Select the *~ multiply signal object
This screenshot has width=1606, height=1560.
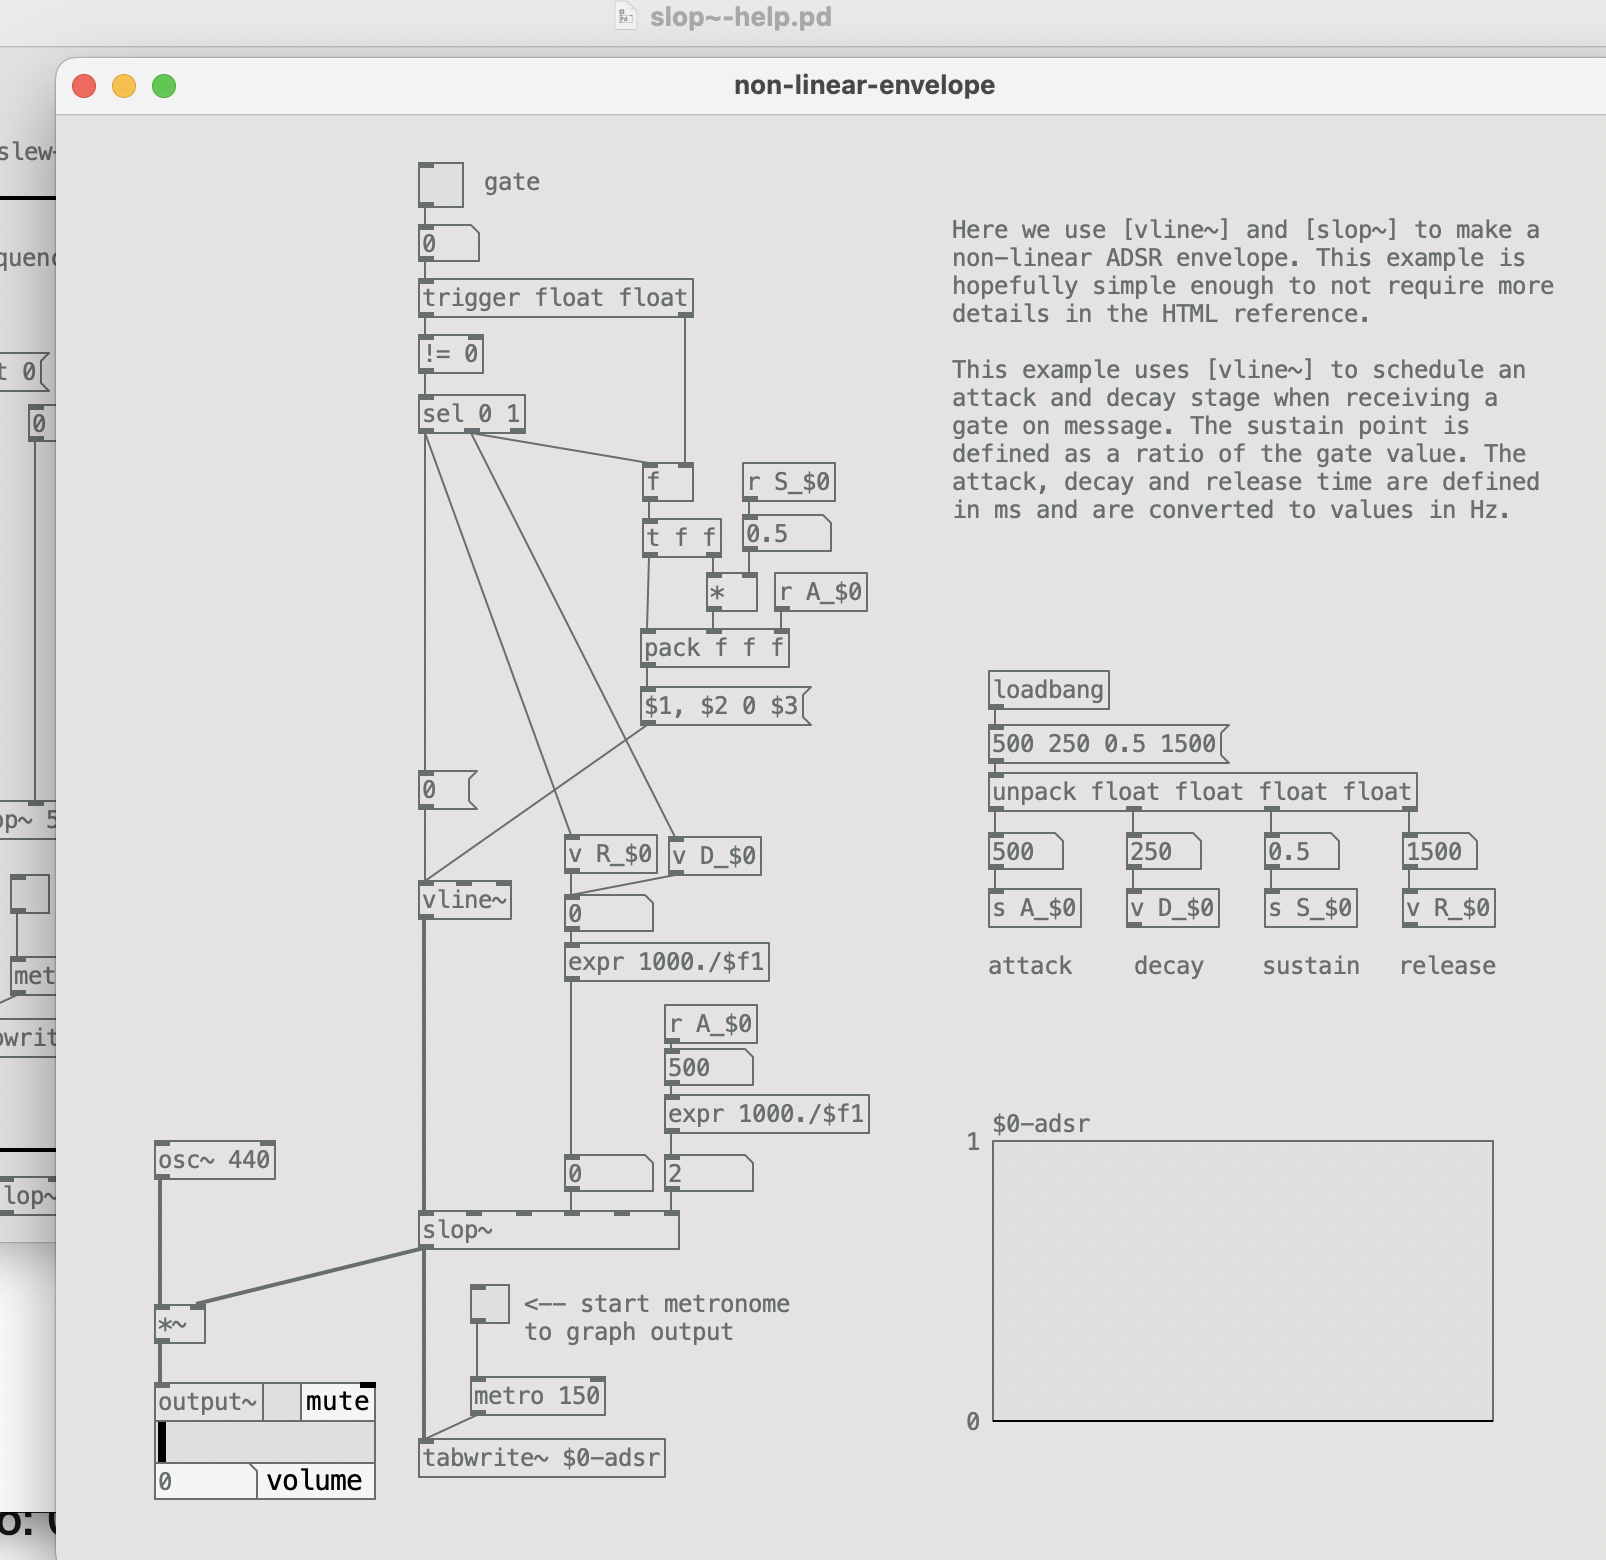(180, 1324)
